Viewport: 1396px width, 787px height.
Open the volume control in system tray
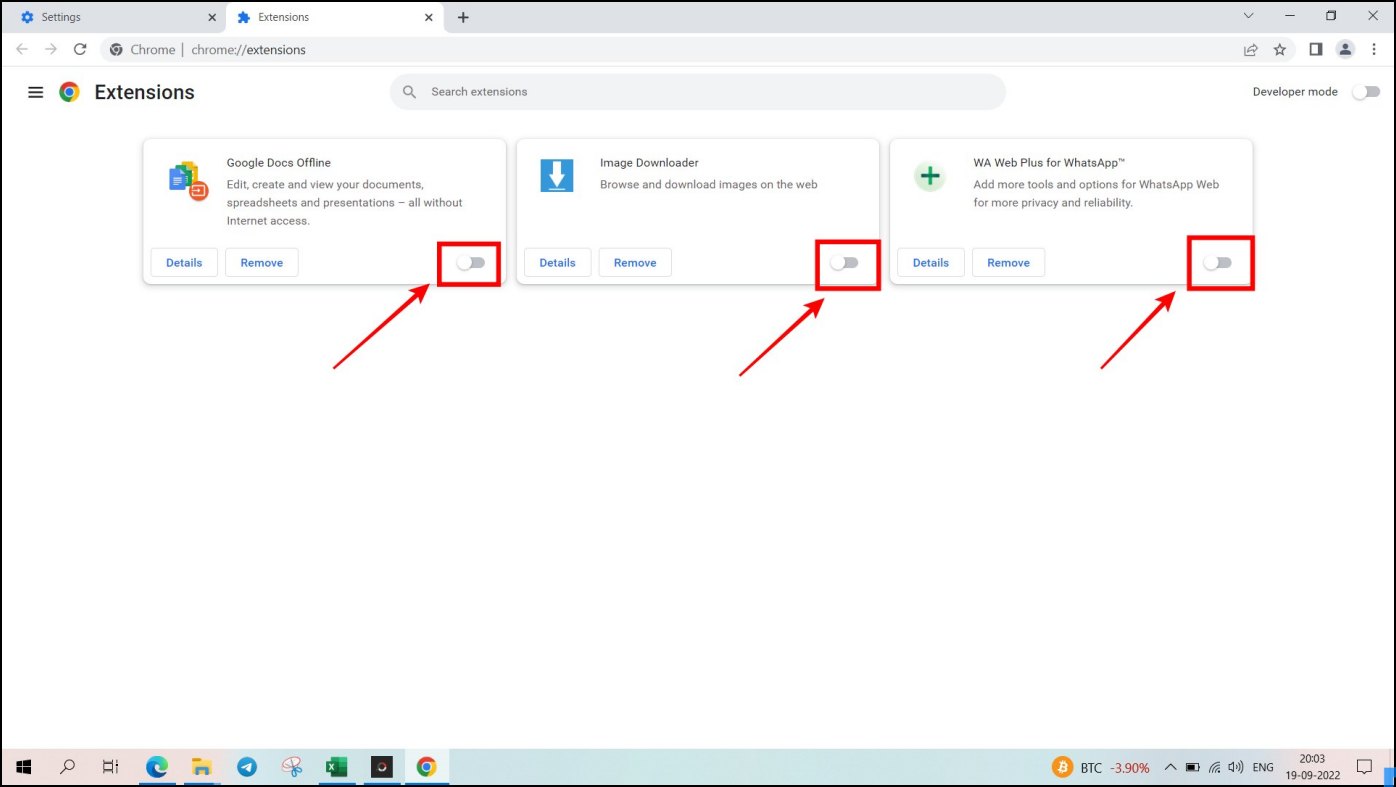(1236, 767)
